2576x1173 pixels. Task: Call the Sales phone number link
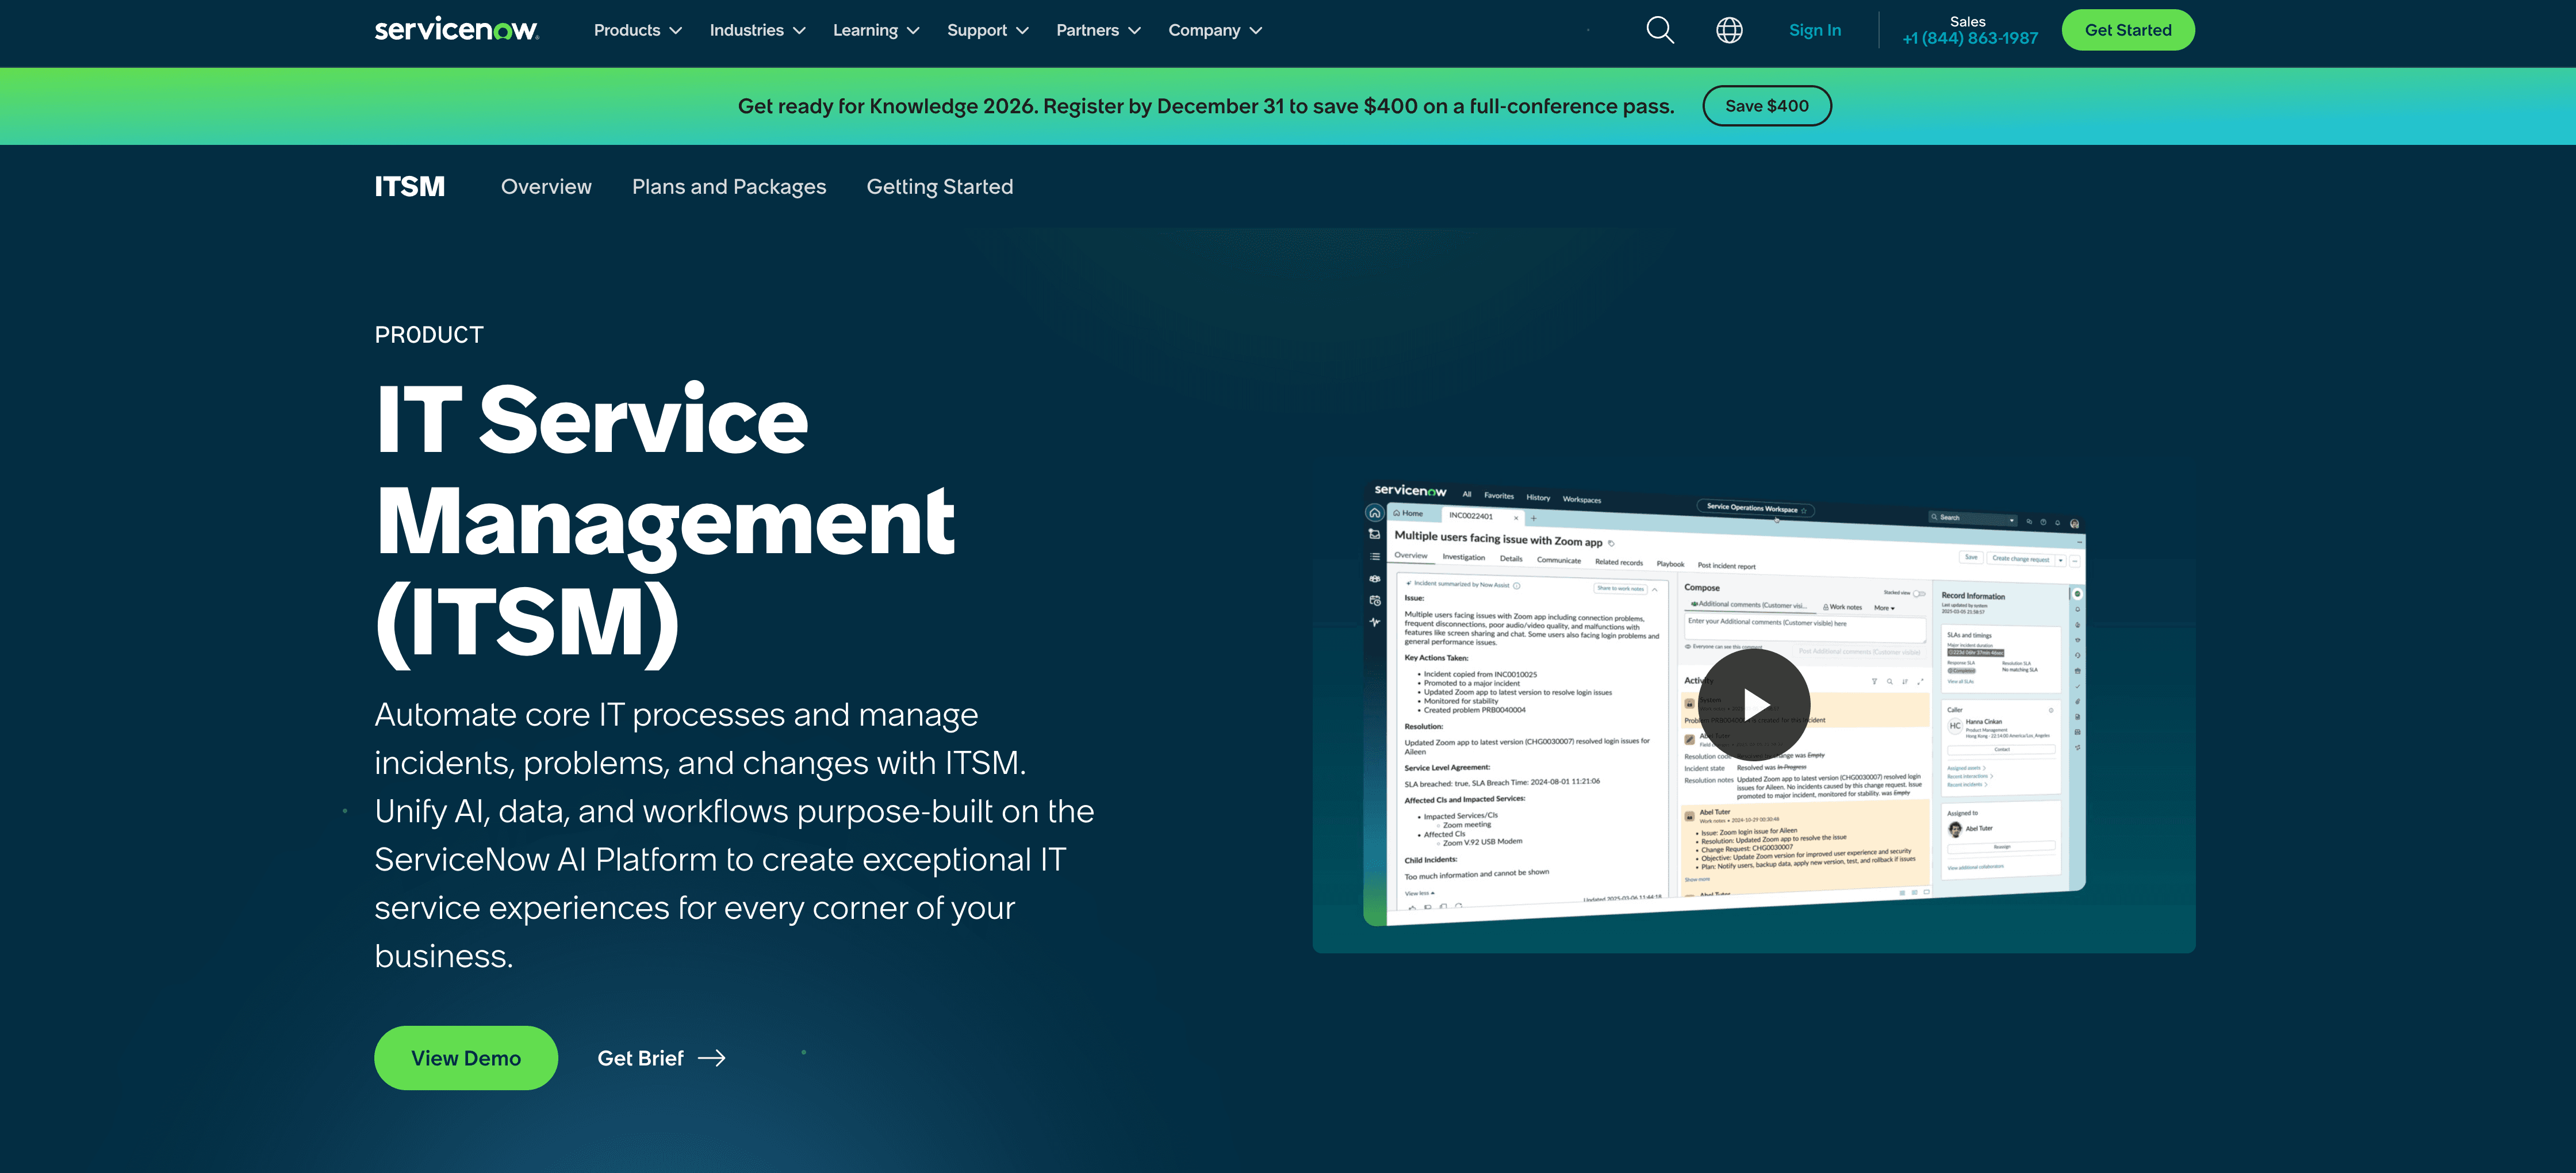point(1969,38)
